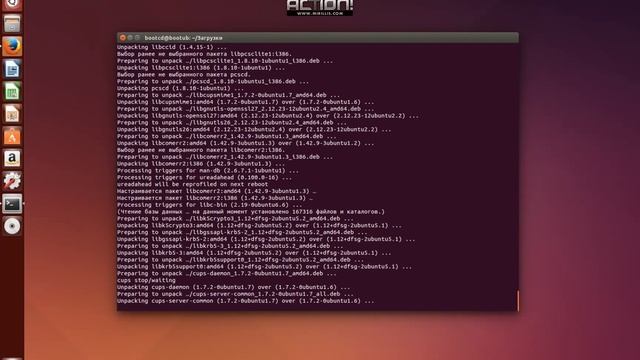Click the line "Unpacking libkrb5support0:amd64"

point(264,267)
